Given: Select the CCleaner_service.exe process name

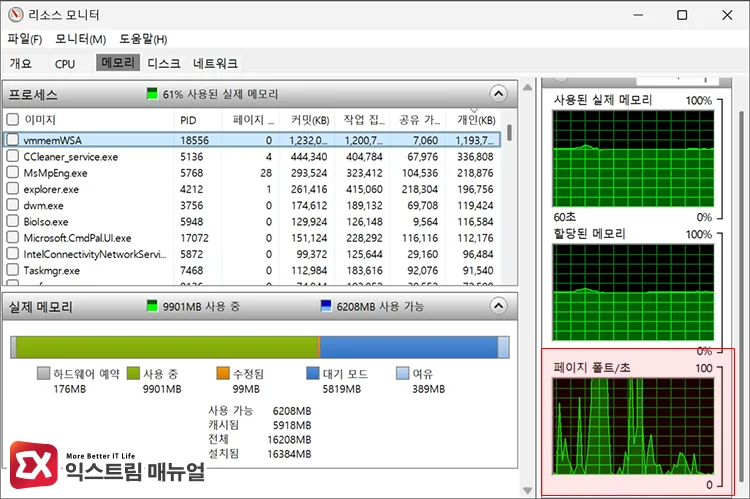Looking at the screenshot, I should pyautogui.click(x=70, y=156).
